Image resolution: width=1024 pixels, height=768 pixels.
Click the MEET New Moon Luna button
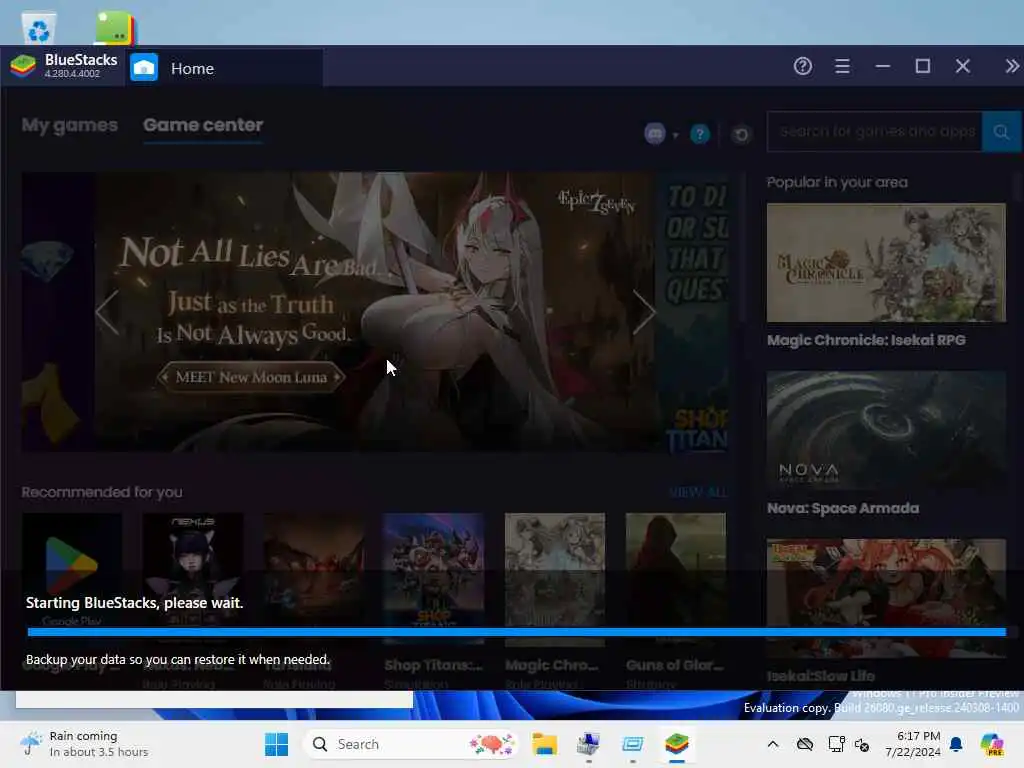tap(251, 377)
